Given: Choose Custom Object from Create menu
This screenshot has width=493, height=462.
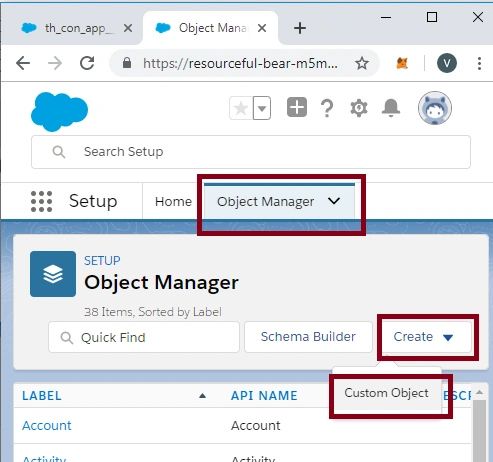Looking at the screenshot, I should [386, 393].
